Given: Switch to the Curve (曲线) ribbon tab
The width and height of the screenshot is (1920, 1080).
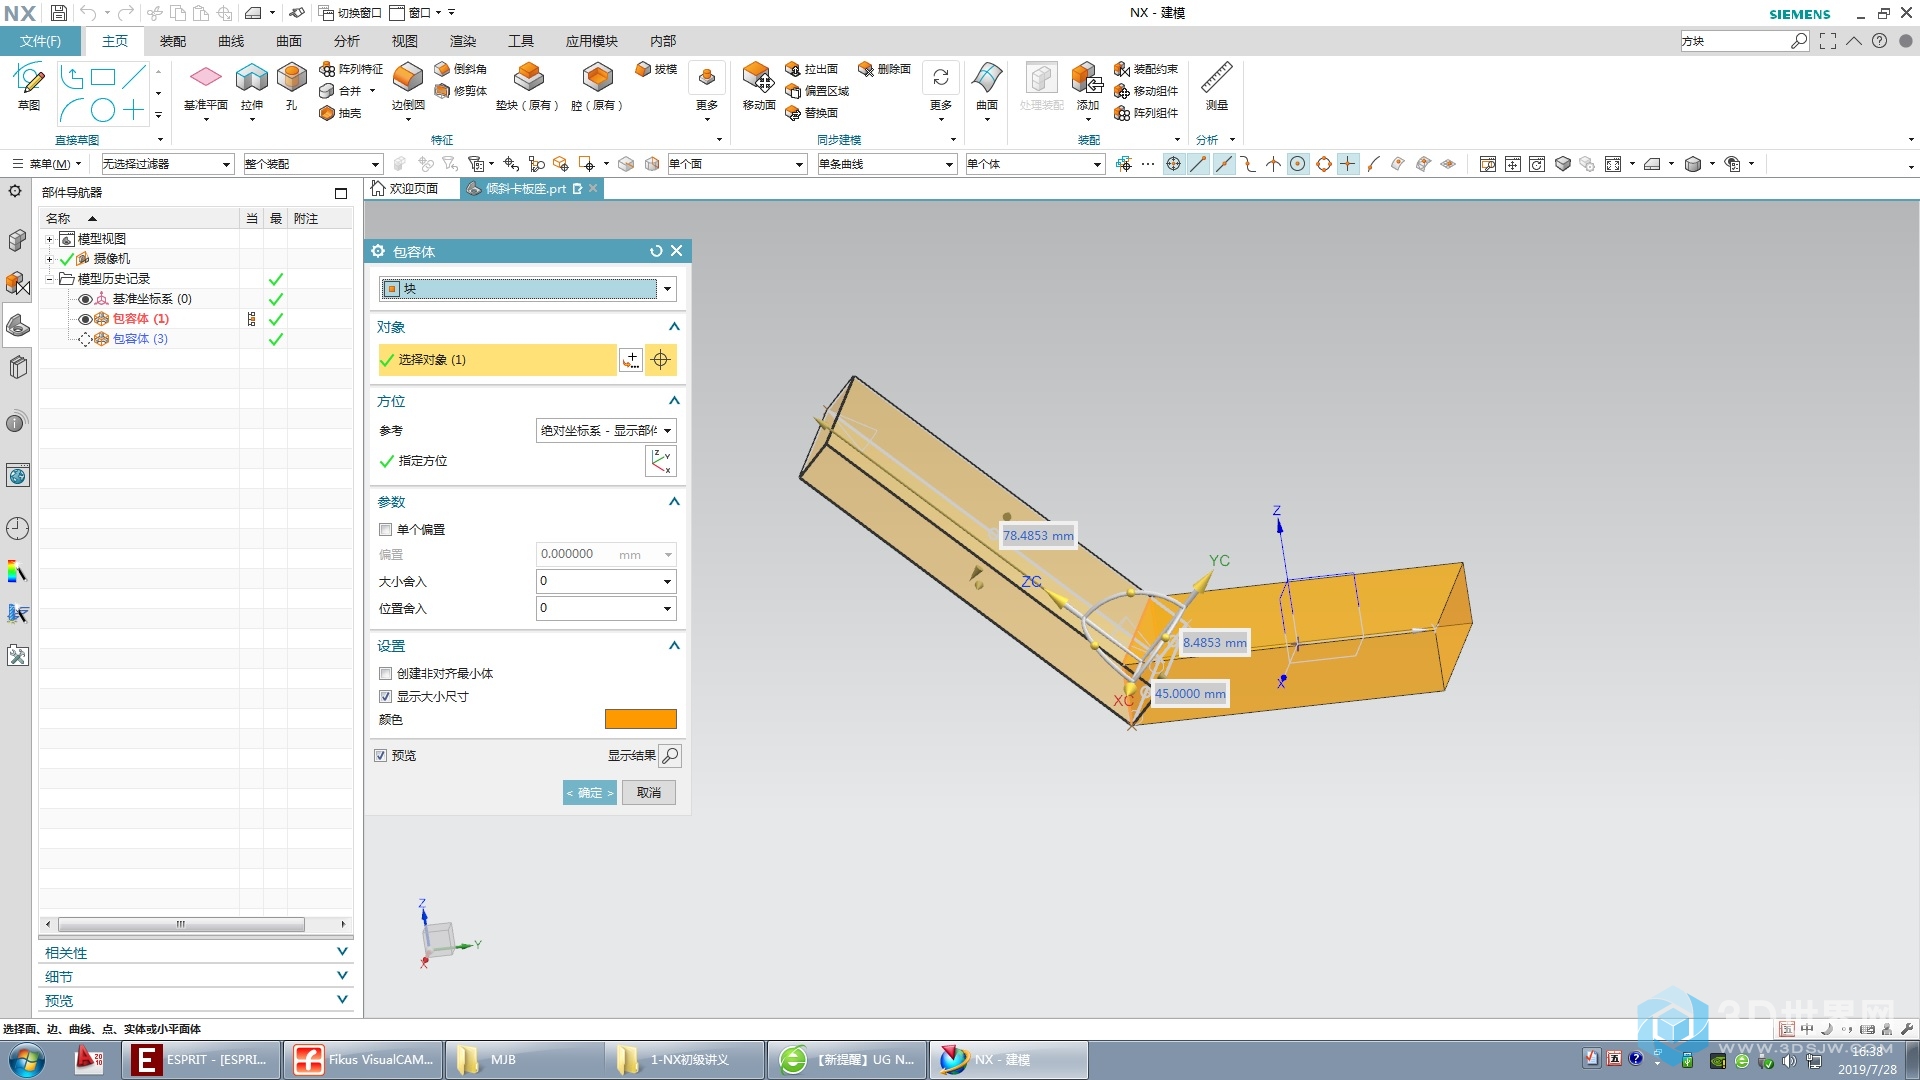Looking at the screenshot, I should pos(231,41).
